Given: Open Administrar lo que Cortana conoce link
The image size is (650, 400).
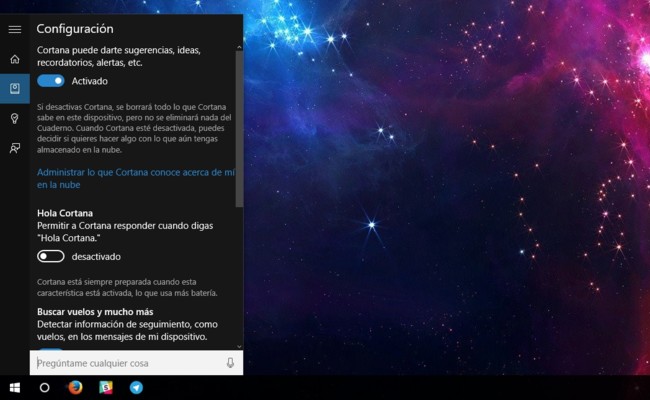Looking at the screenshot, I should click(x=136, y=178).
